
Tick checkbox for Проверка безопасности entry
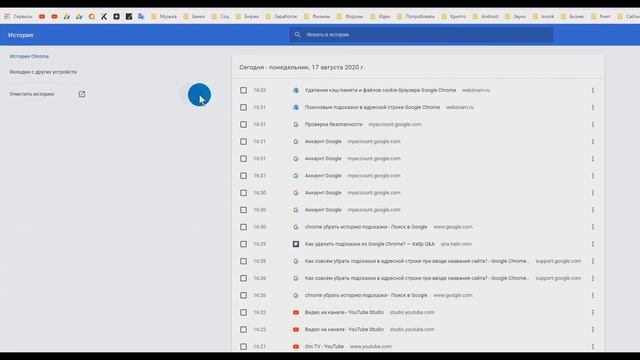pos(243,124)
